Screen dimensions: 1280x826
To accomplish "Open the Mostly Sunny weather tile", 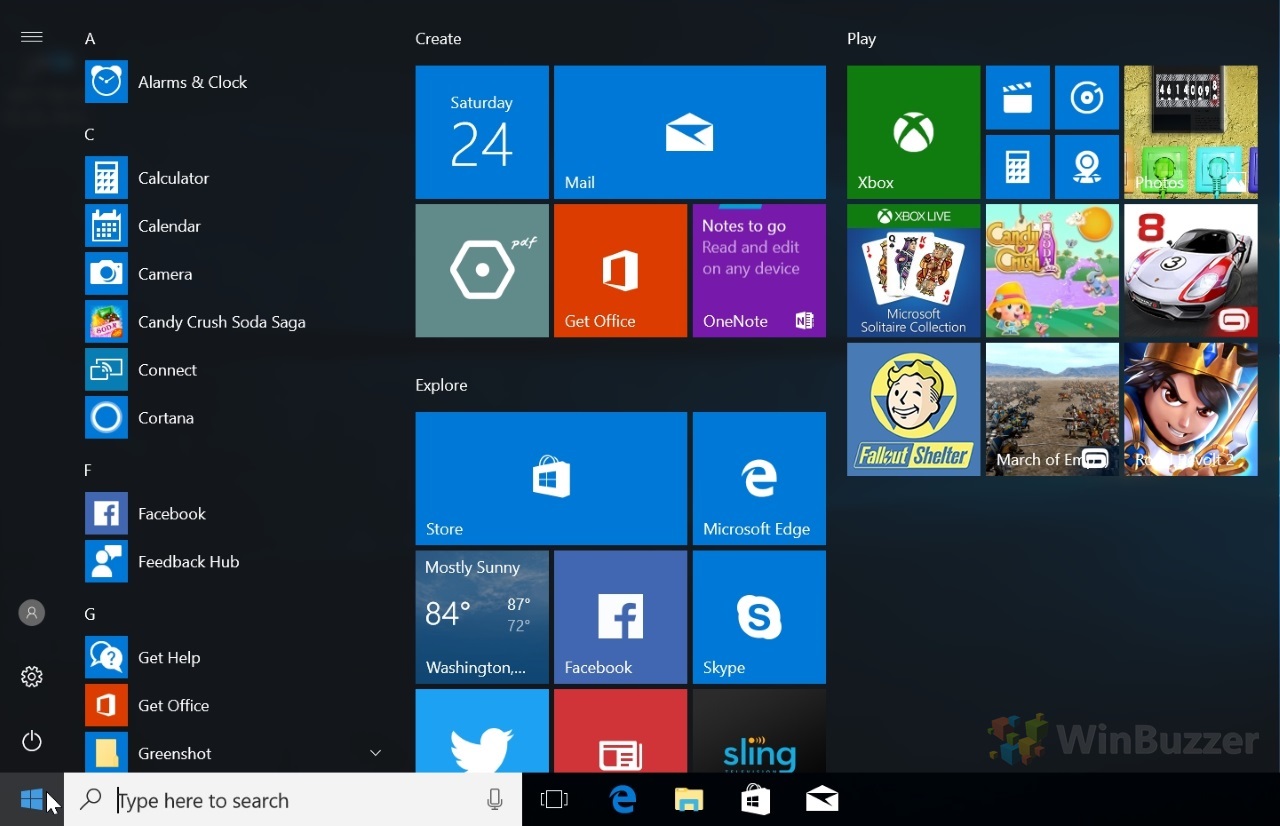I will (482, 617).
